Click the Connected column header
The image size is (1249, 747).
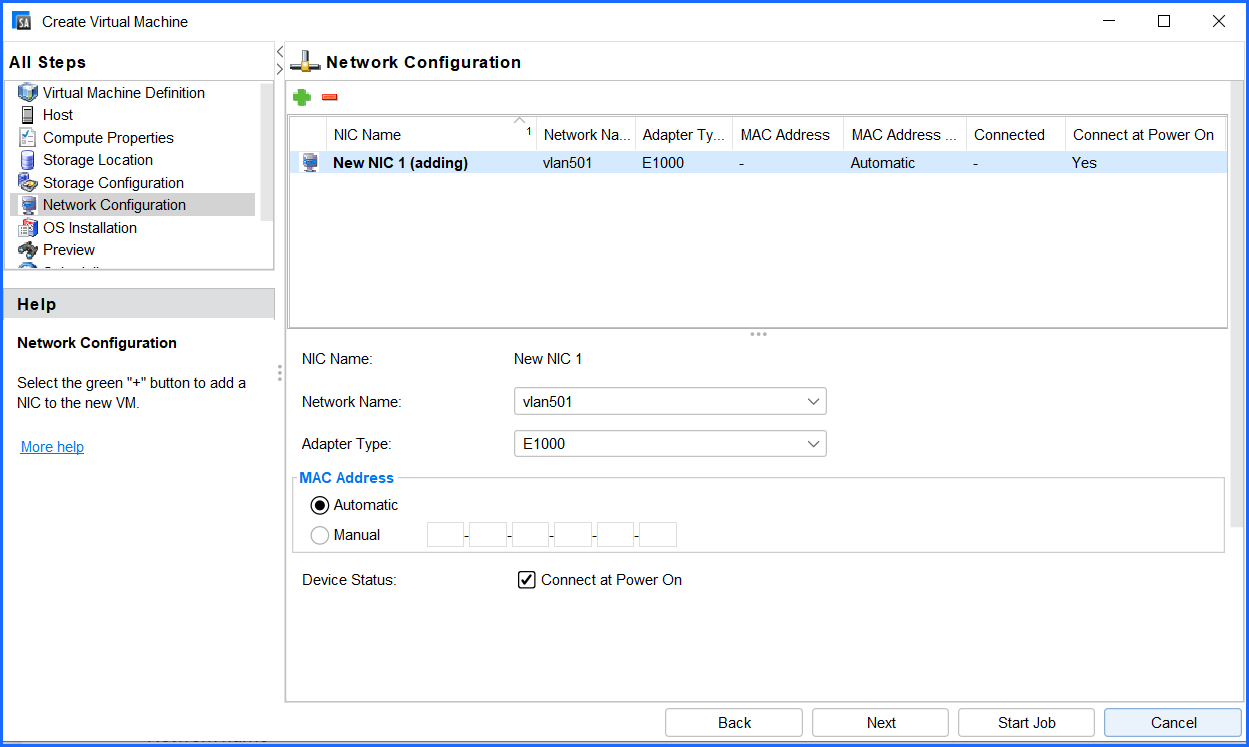[1015, 135]
